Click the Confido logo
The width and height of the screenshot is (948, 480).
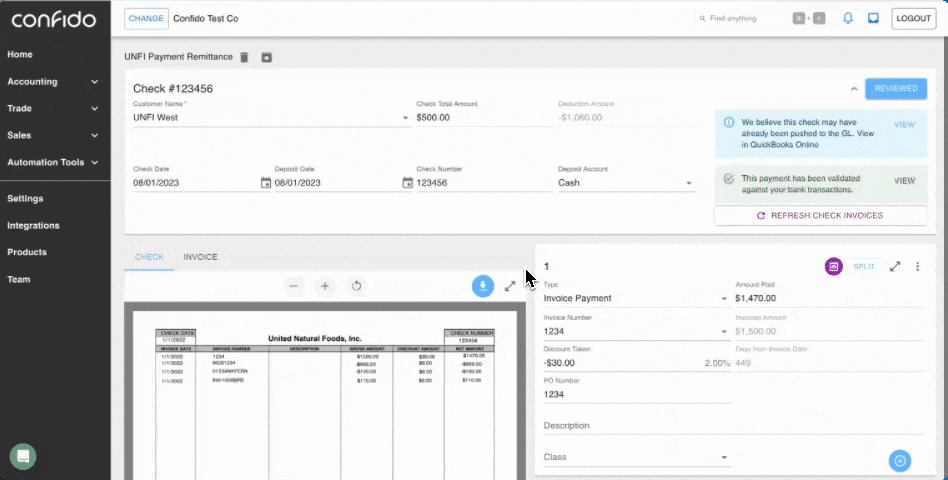coord(53,19)
